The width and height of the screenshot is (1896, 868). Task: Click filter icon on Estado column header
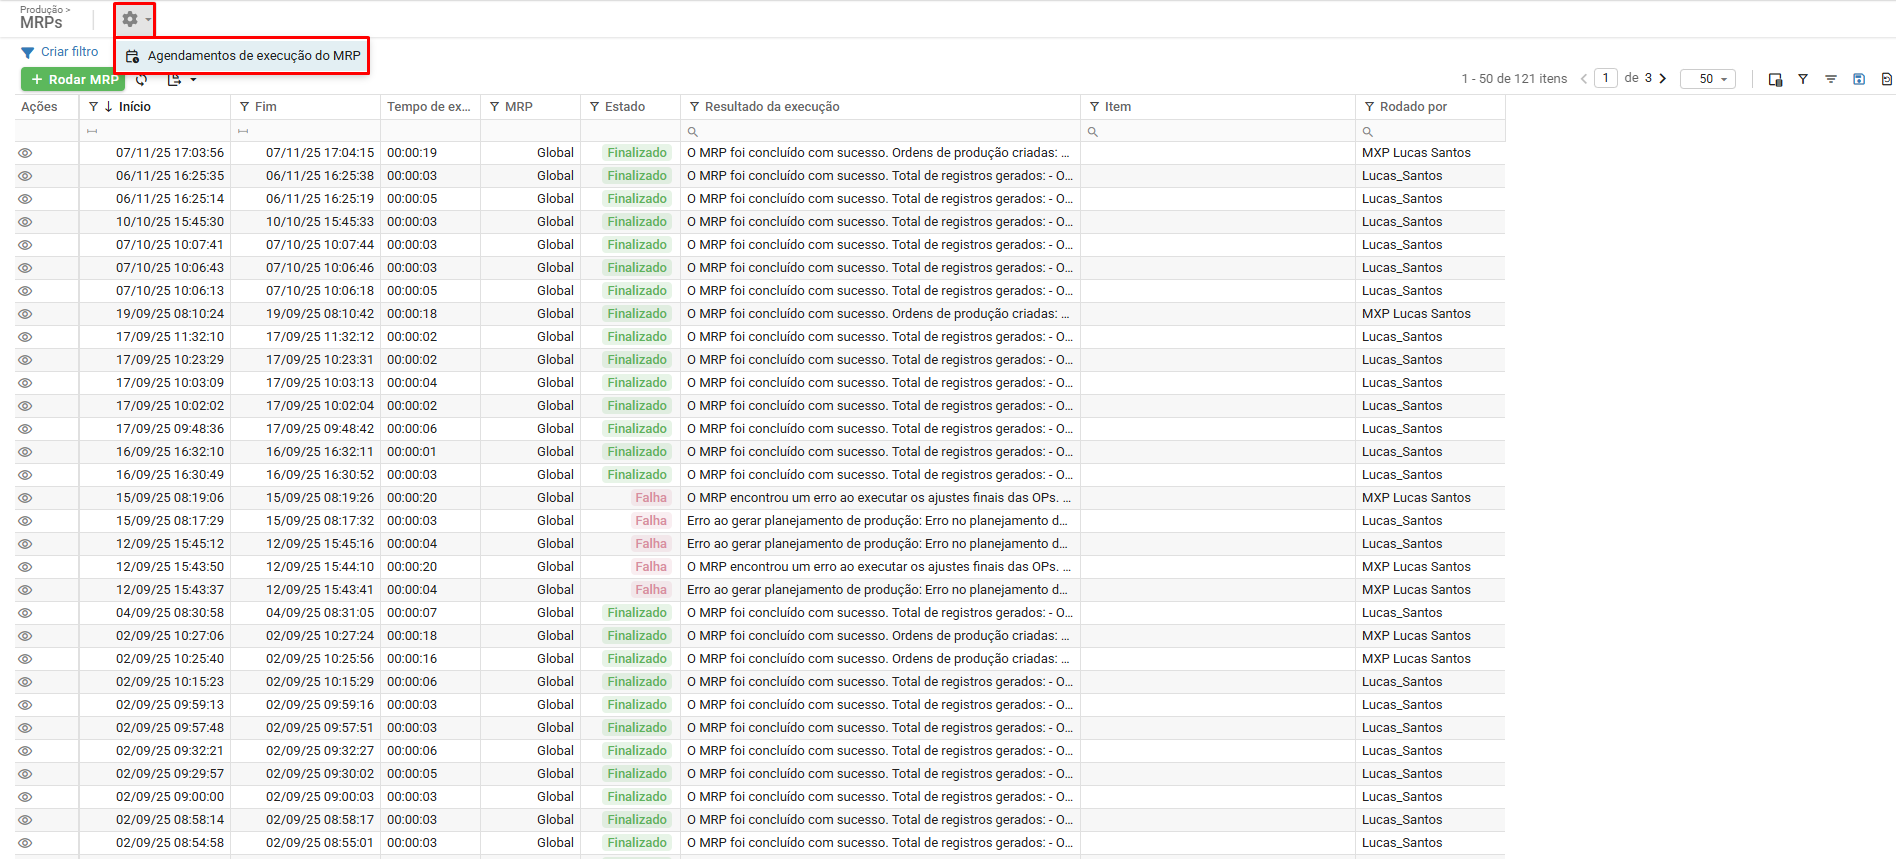click(x=594, y=107)
